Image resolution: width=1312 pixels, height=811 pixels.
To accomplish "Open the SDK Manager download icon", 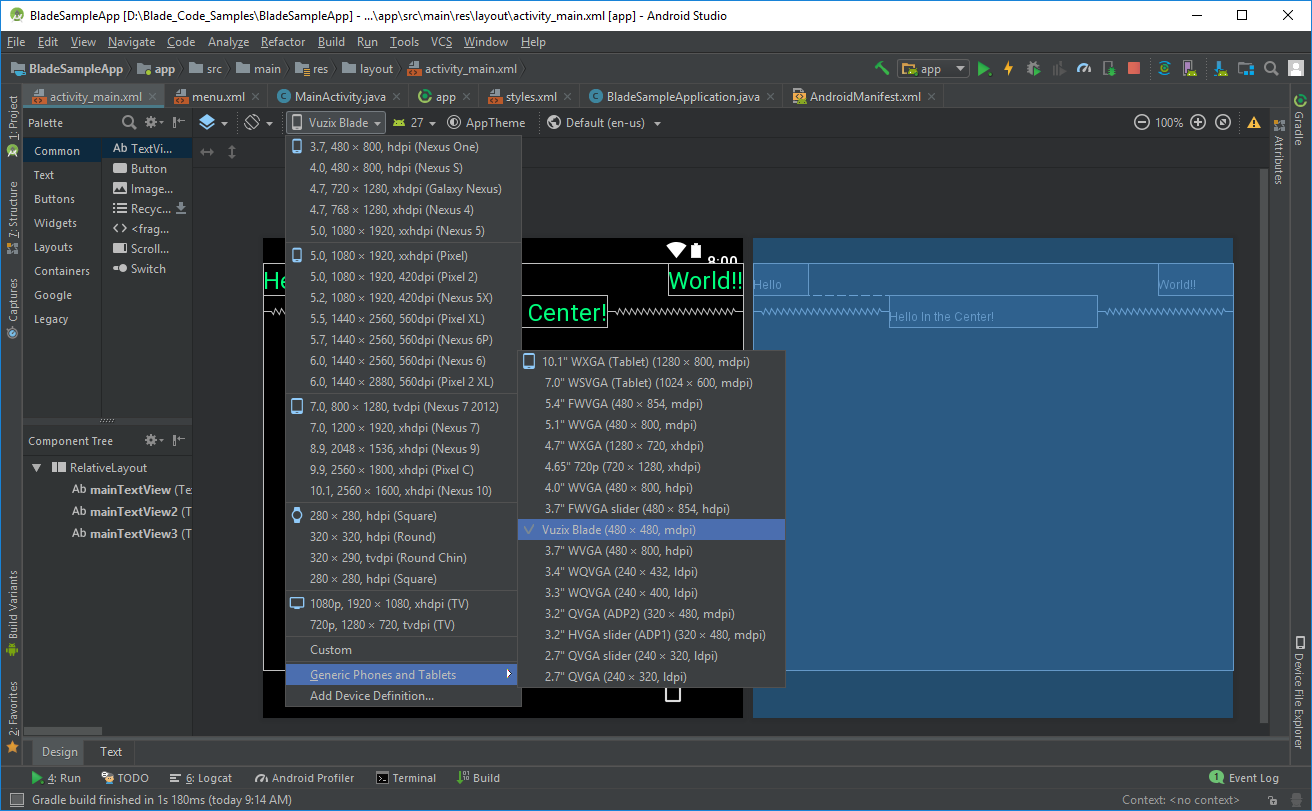I will [1221, 69].
